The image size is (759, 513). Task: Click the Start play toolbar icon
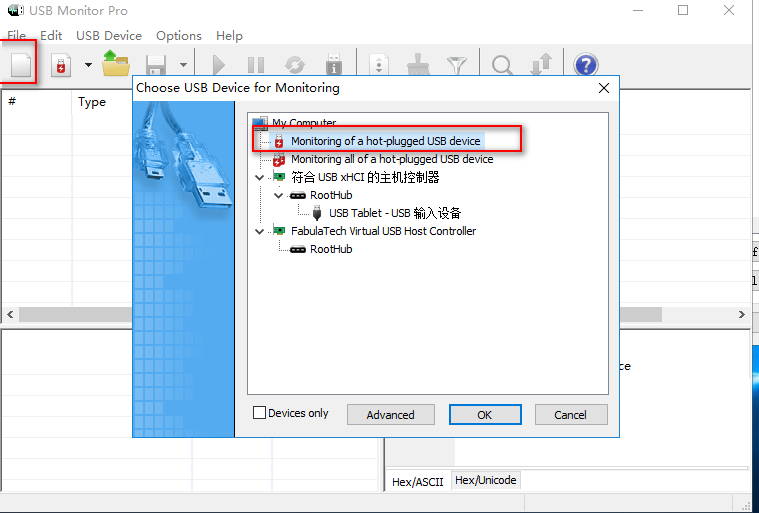219,65
